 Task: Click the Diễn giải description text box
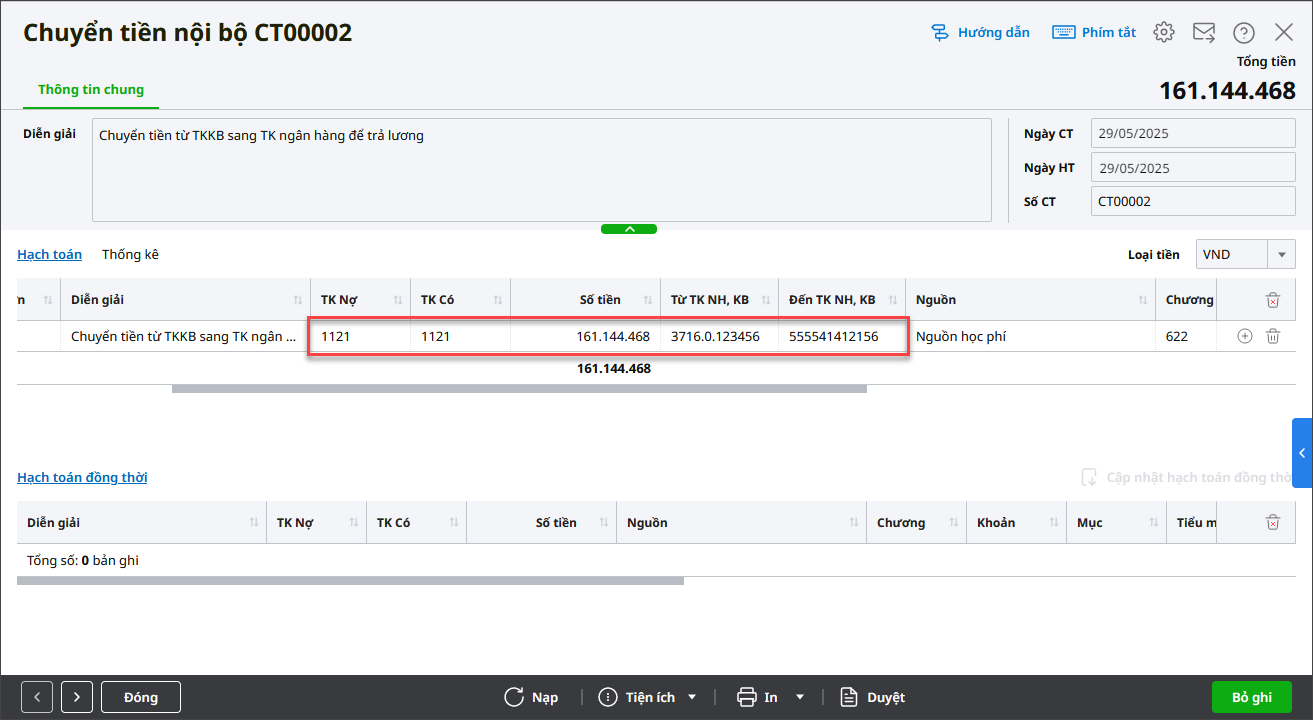541,170
